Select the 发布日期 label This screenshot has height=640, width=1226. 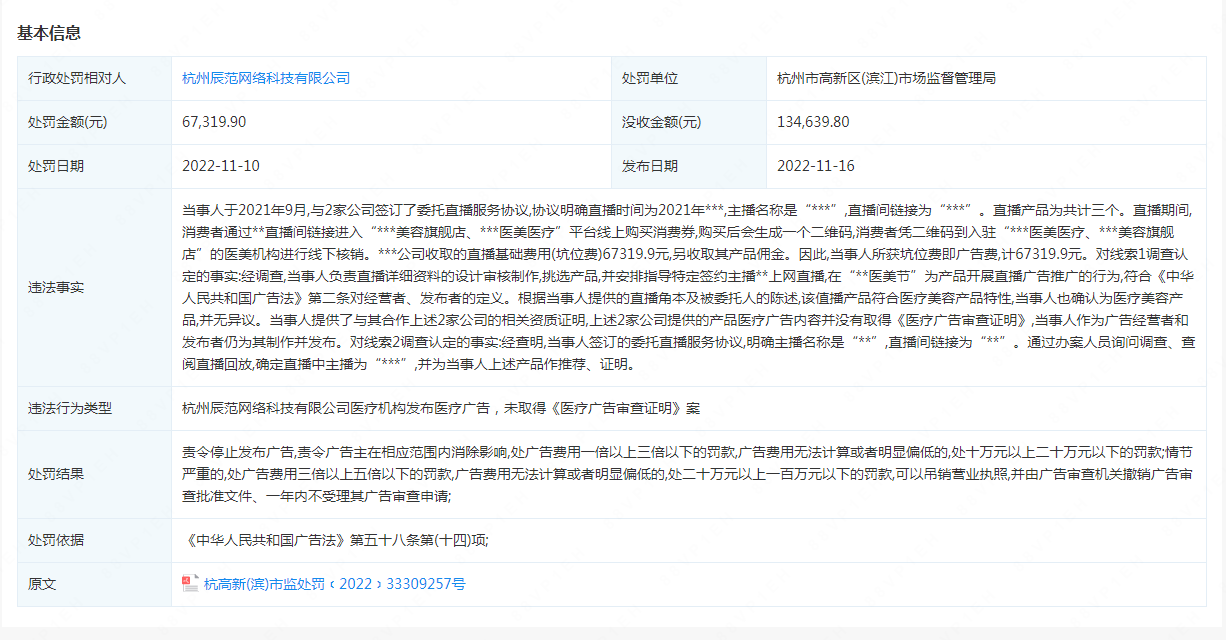tap(650, 166)
